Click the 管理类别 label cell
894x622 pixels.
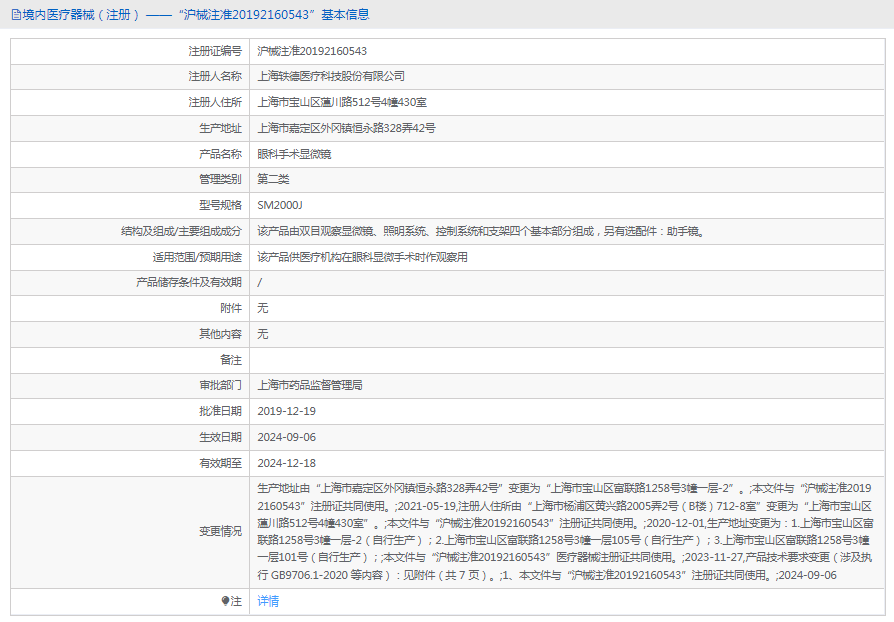130,180
